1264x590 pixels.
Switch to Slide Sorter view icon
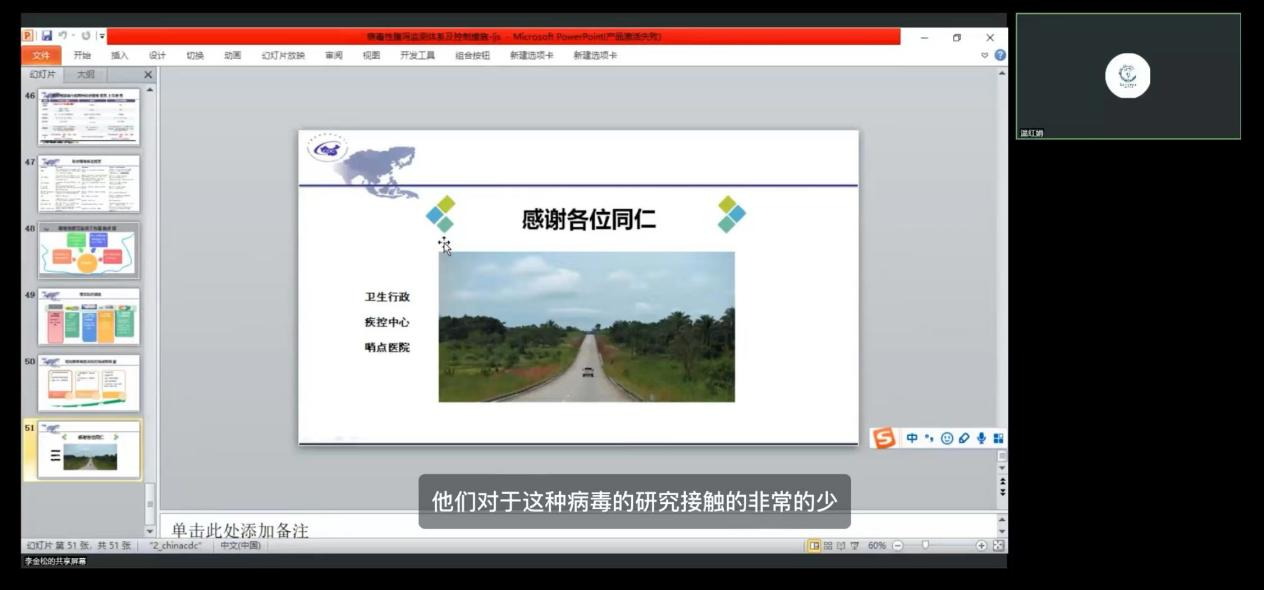click(x=828, y=546)
